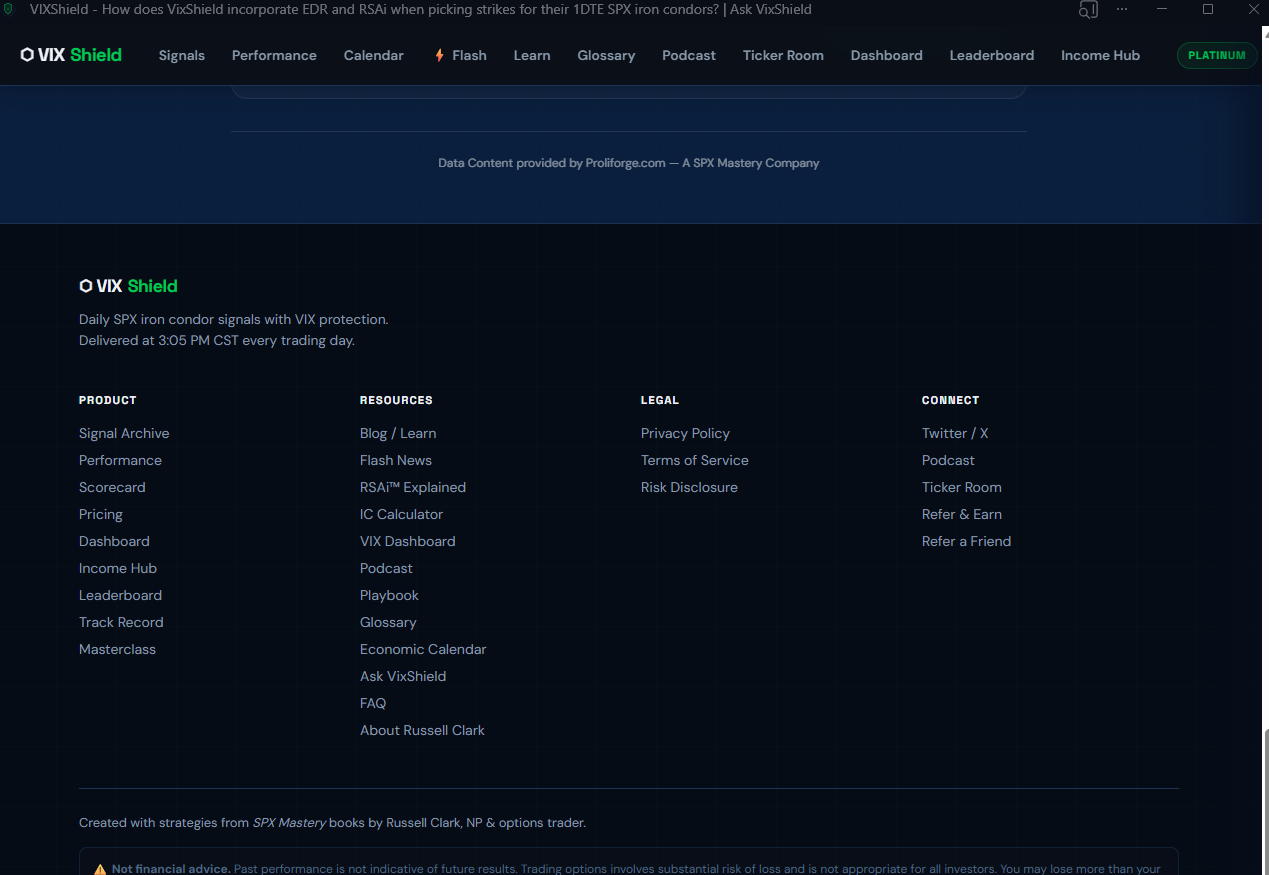
Task: Click the vertical scrollbar thumb
Action: tap(1265, 800)
